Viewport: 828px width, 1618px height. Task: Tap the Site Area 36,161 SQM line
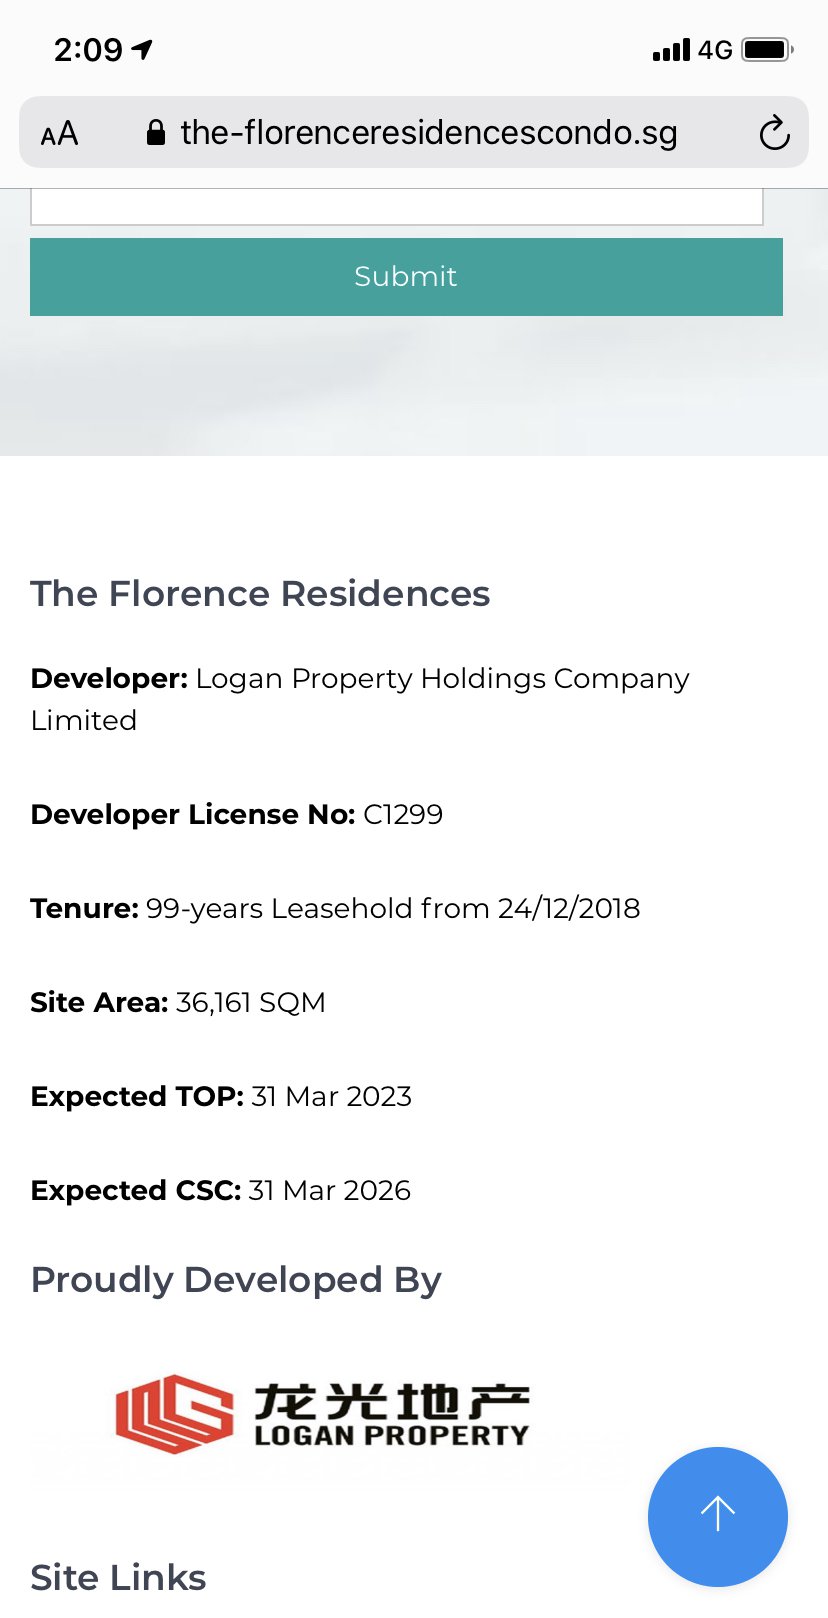178,1002
